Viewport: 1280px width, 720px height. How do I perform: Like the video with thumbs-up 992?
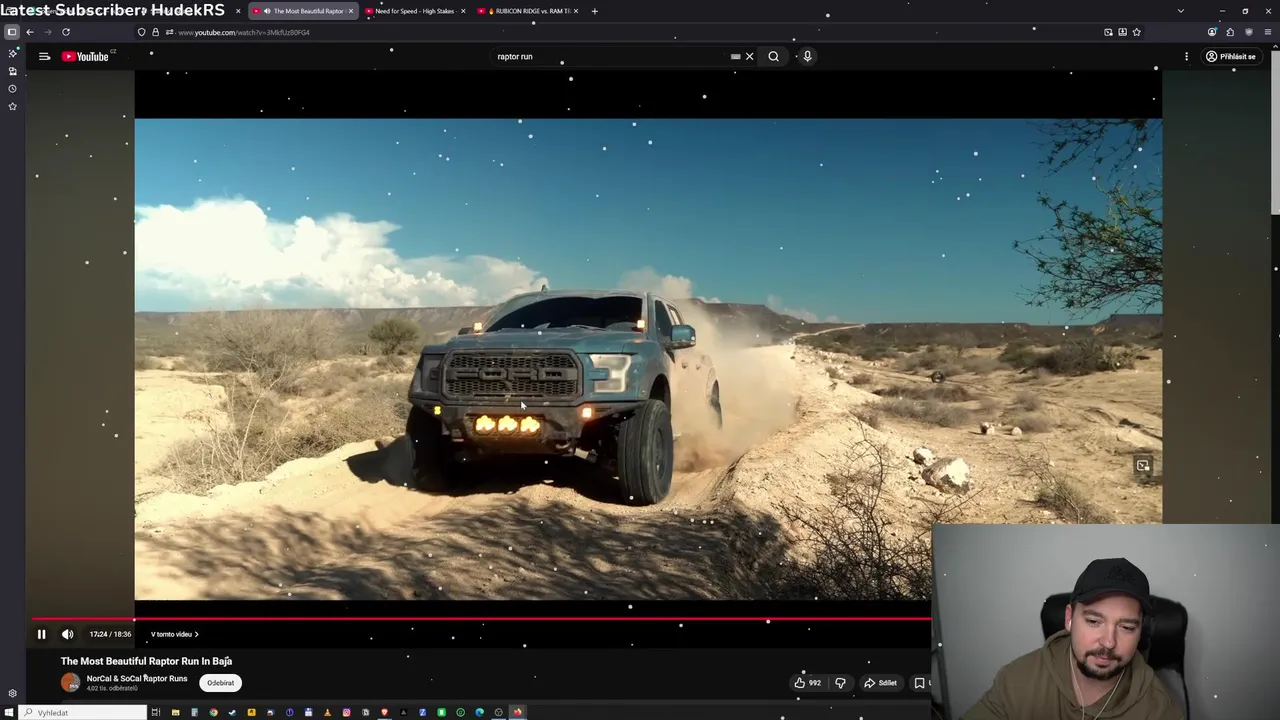(808, 683)
